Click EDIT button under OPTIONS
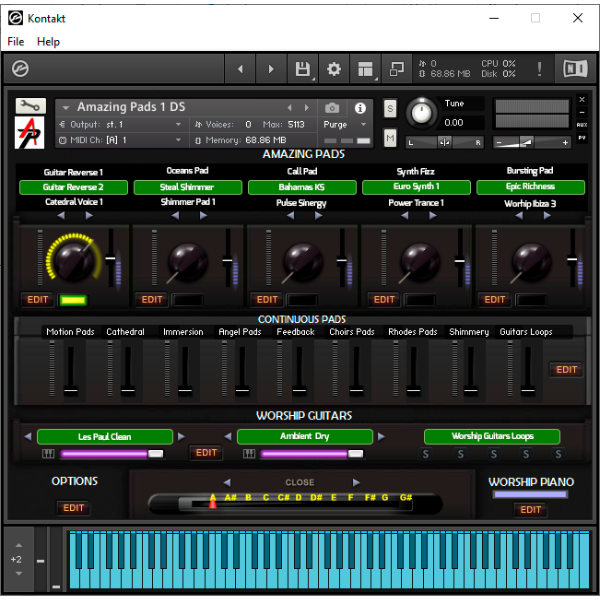The width and height of the screenshot is (600, 600). pos(73,508)
